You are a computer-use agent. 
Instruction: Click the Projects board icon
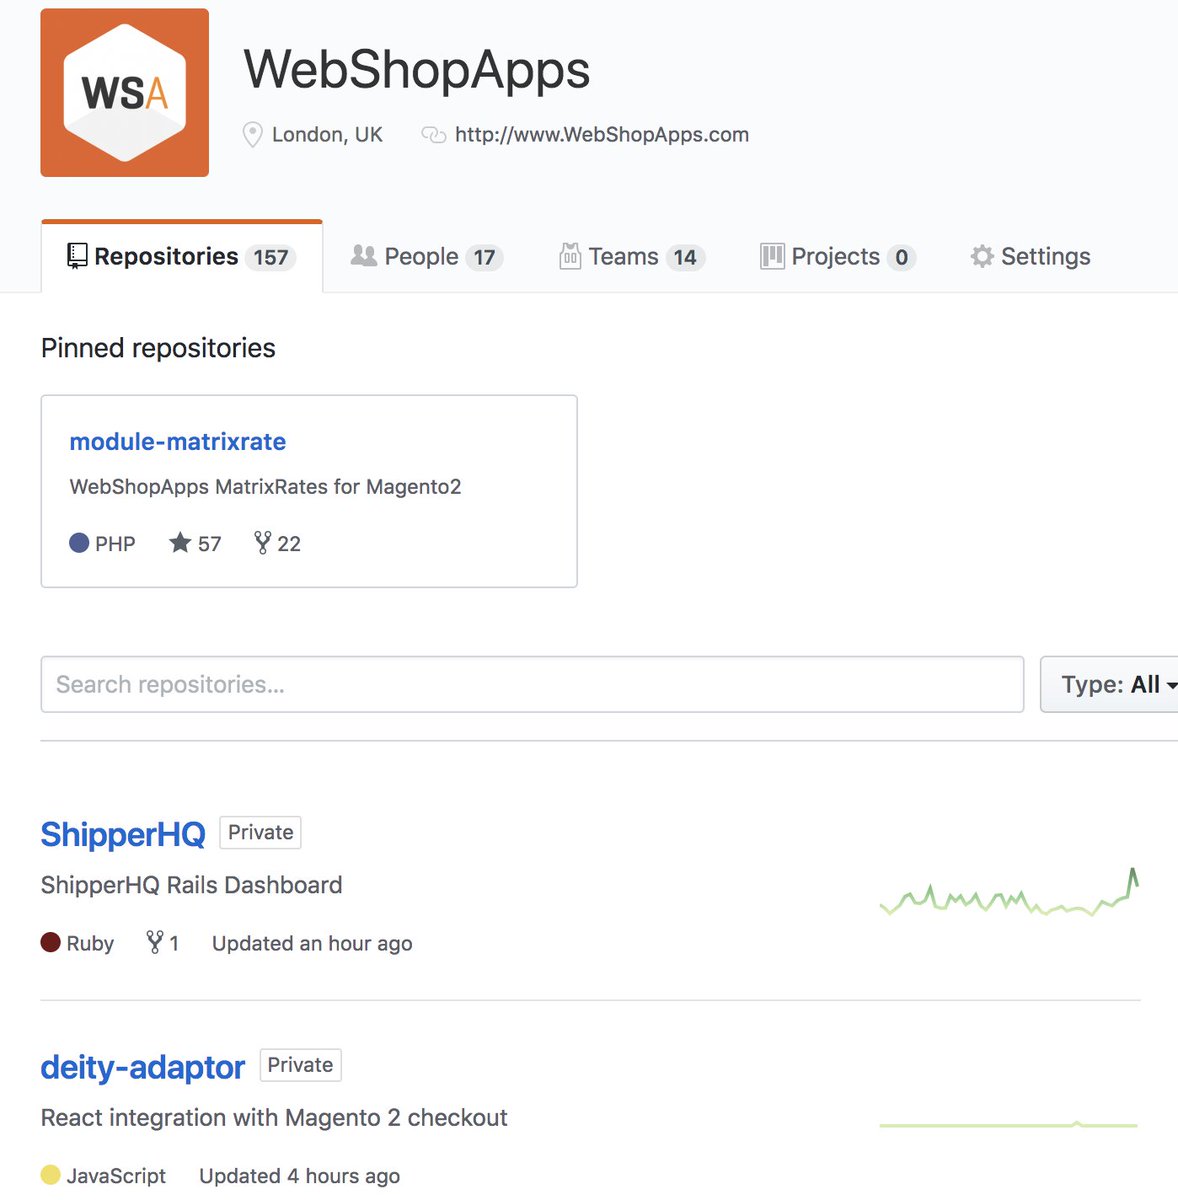click(772, 257)
